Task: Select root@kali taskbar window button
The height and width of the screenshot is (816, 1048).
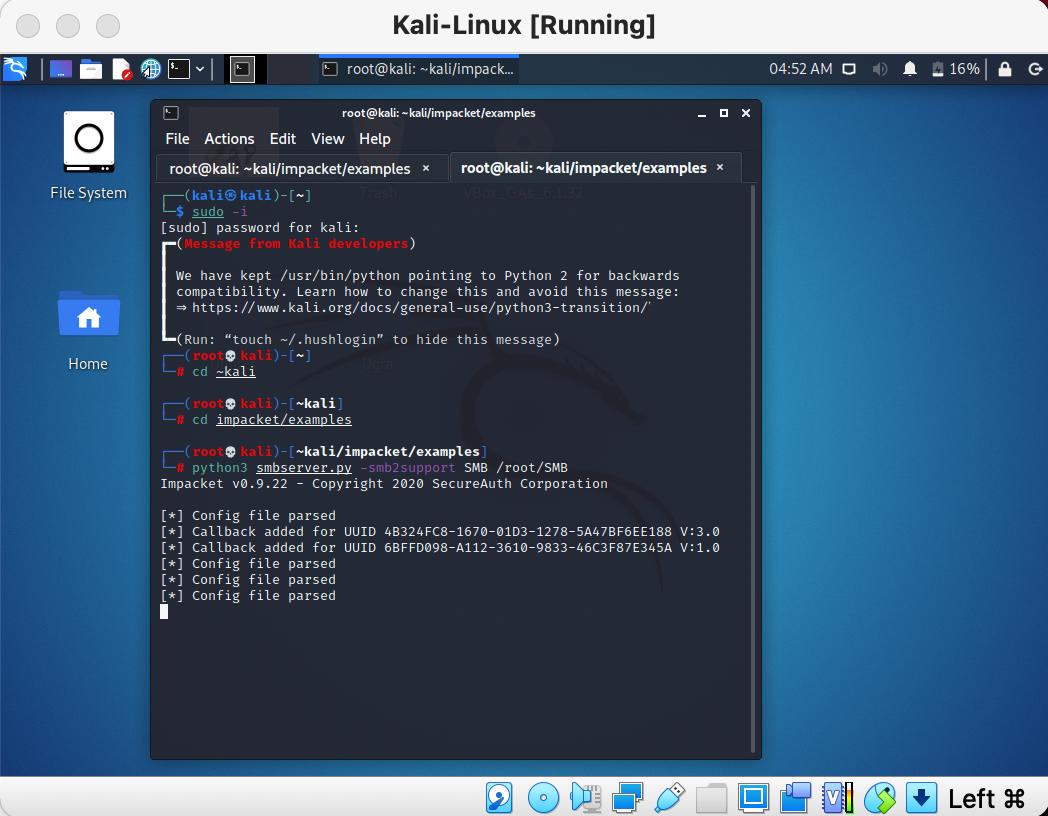Action: click(x=418, y=69)
